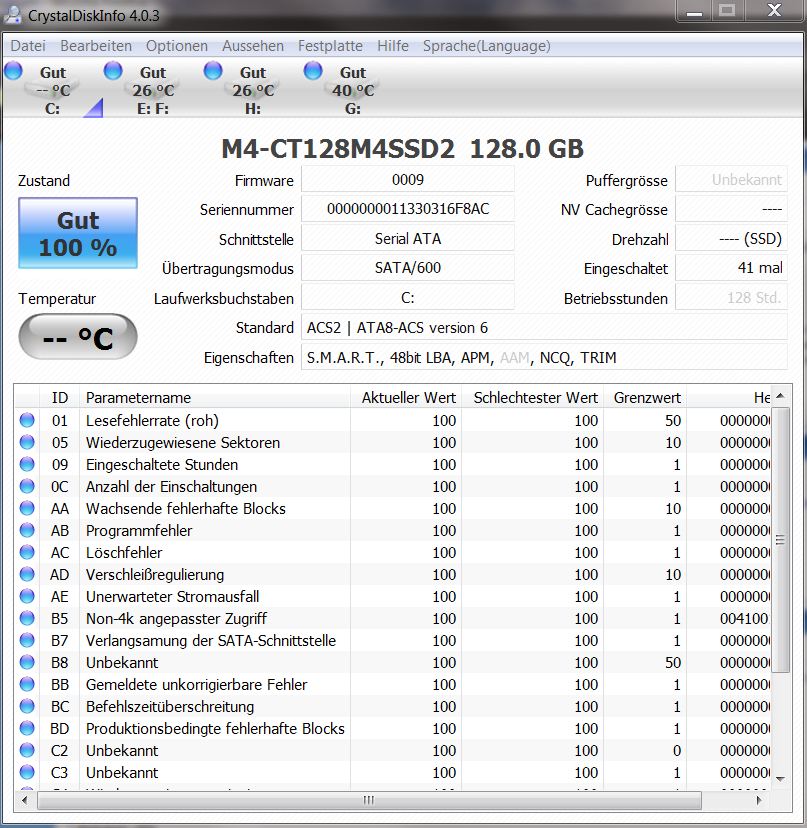Click status dot for Programmfehler row
Viewport: 807px width, 828px height.
tap(27, 530)
